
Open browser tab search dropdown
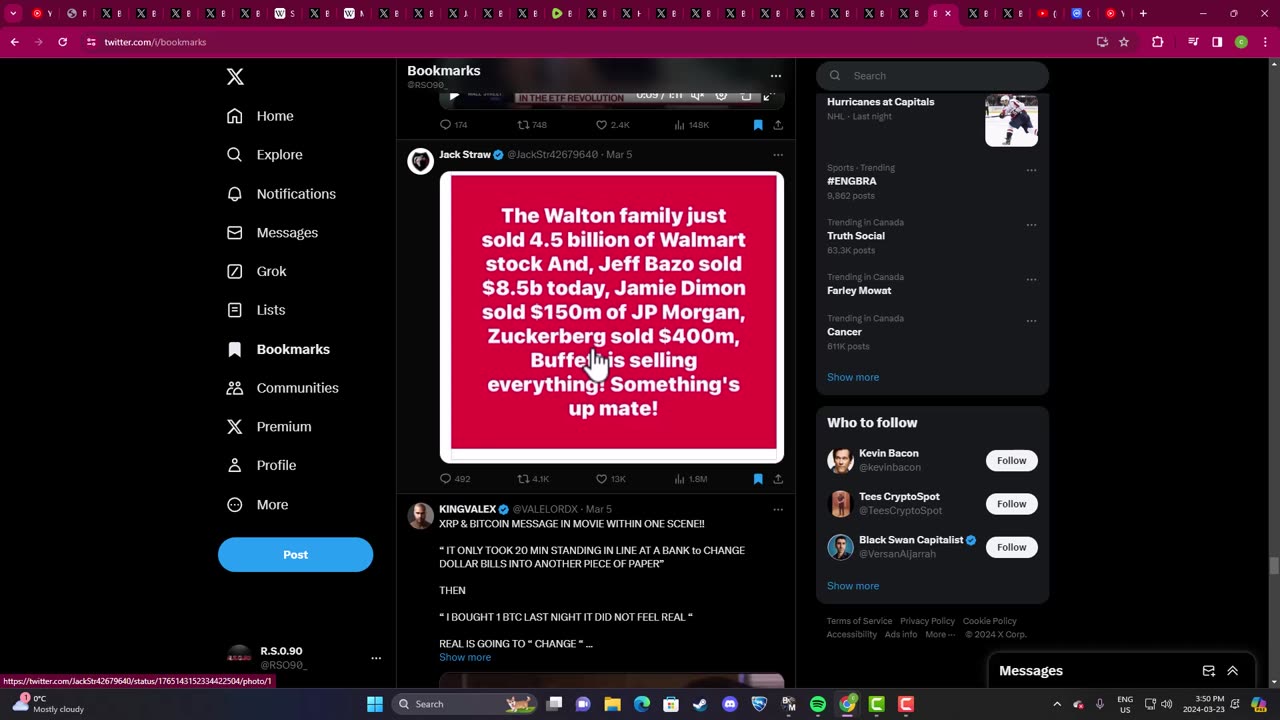(x=13, y=13)
